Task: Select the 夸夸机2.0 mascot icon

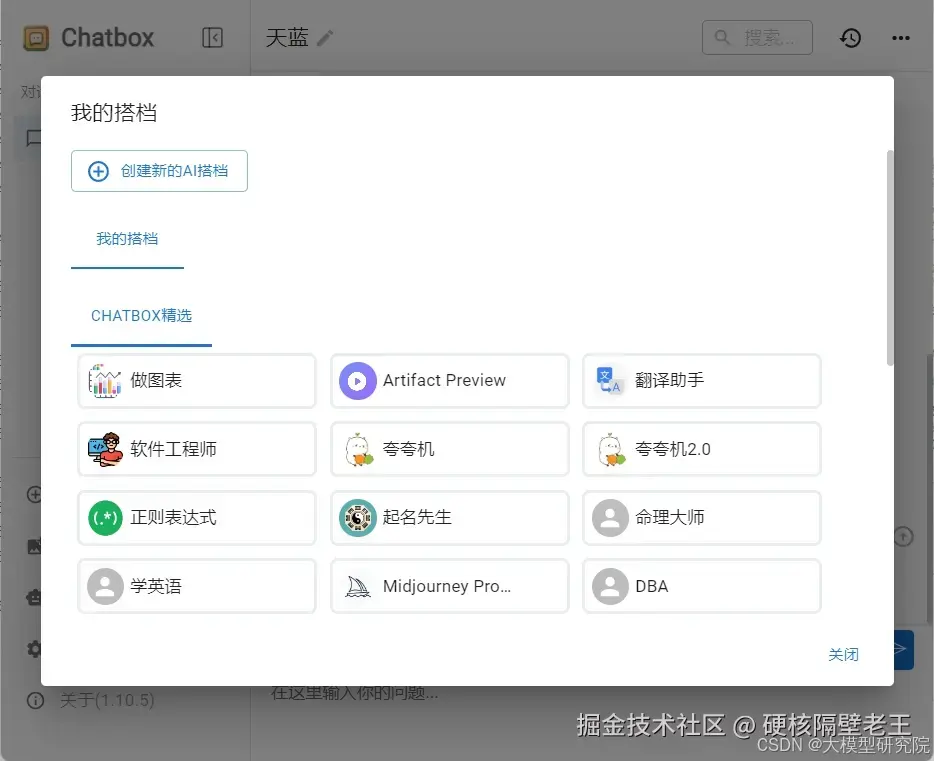Action: point(611,449)
